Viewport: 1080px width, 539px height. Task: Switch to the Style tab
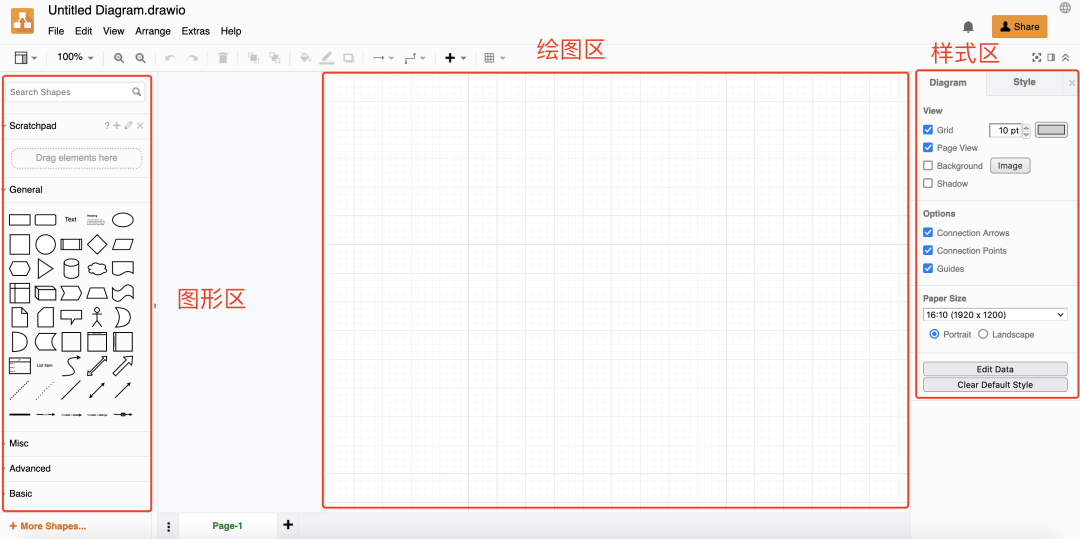click(x=1024, y=83)
